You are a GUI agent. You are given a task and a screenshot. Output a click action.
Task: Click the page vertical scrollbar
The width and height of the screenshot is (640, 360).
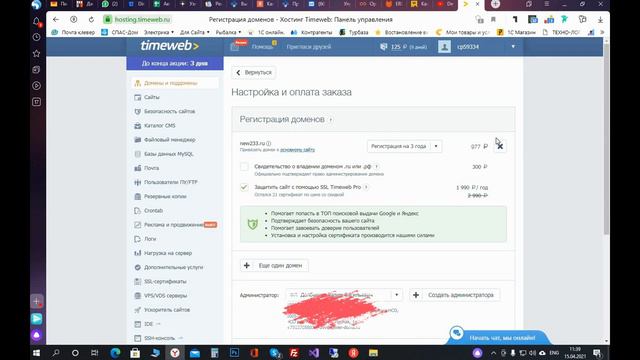[606, 139]
